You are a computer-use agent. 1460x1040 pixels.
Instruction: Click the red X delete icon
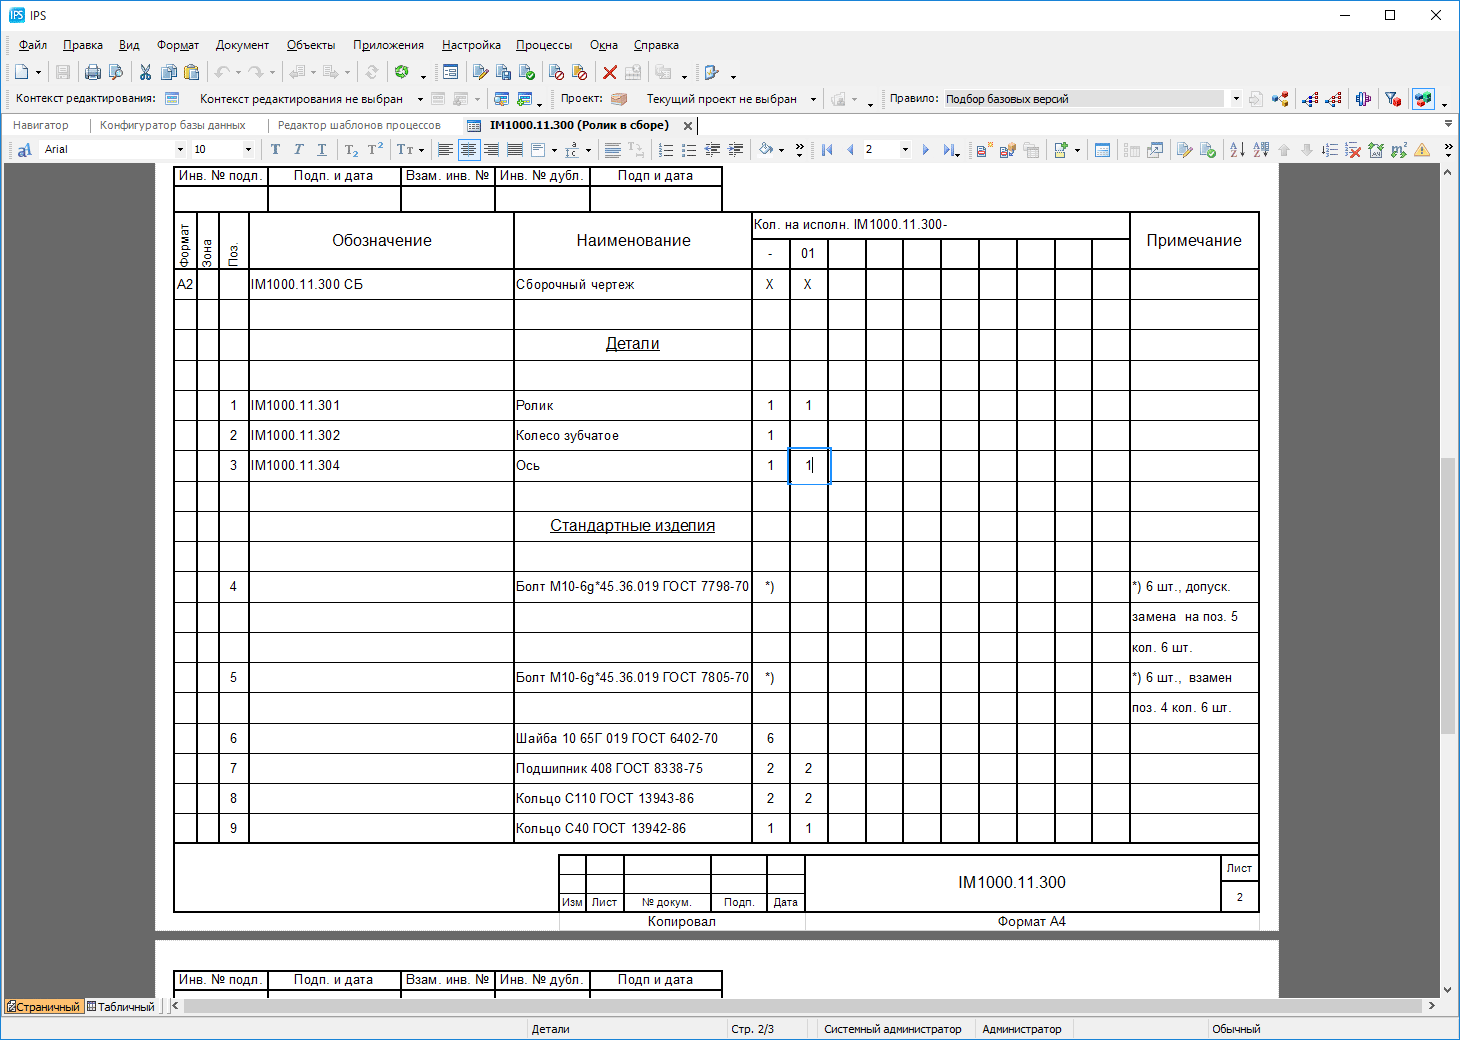(609, 72)
